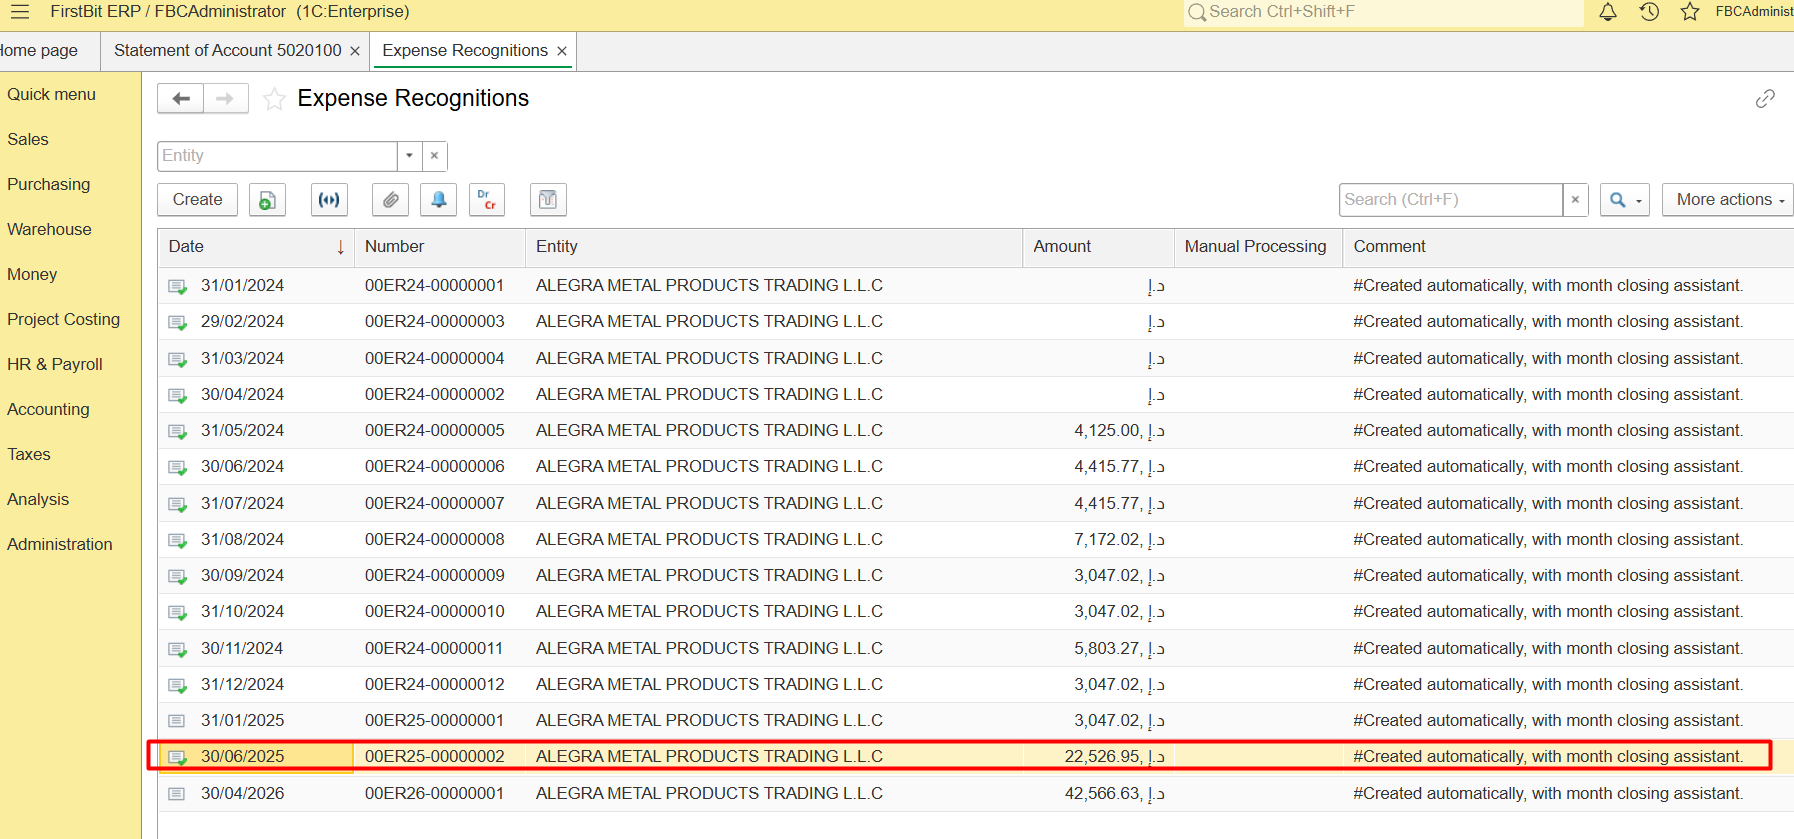This screenshot has height=839, width=1794.
Task: Open reminders with the blue bell toolbar icon
Action: (438, 200)
